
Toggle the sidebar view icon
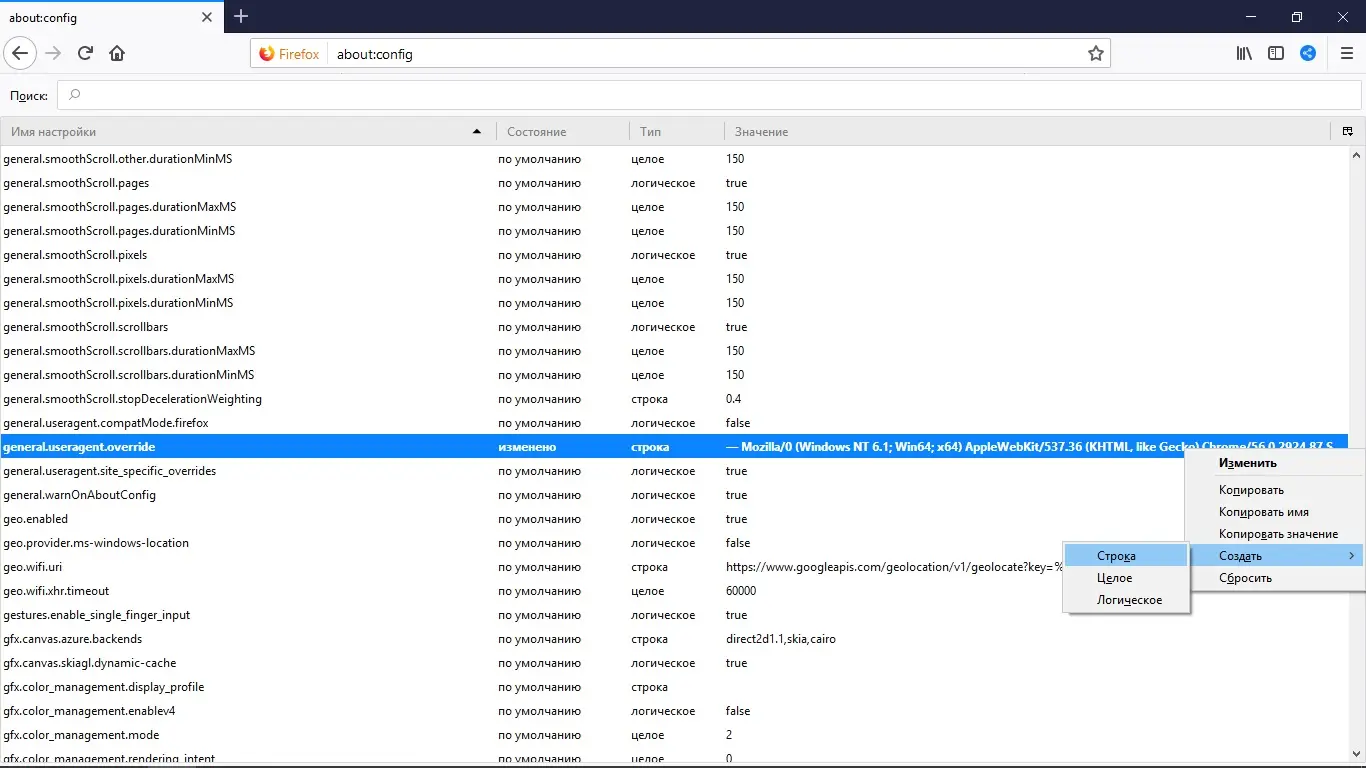(x=1276, y=53)
